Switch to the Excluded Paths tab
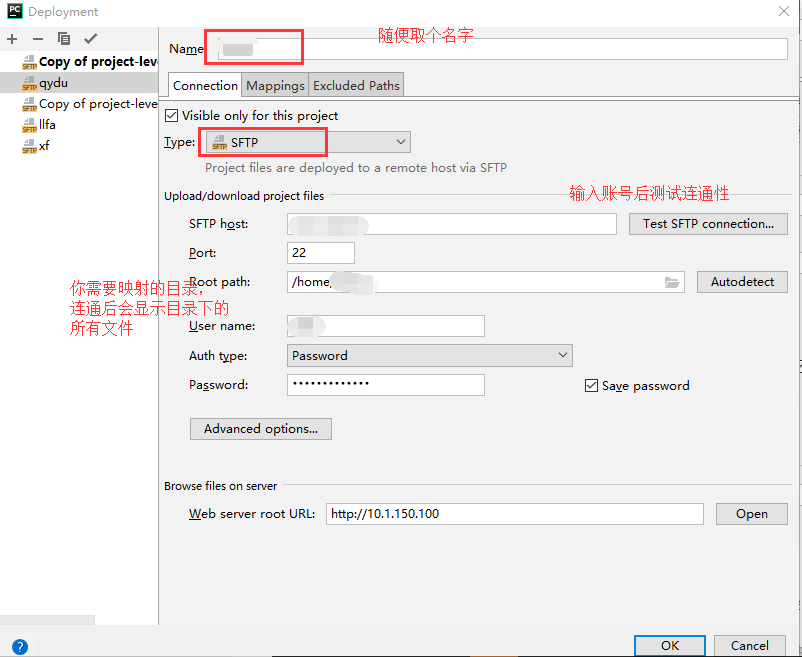 click(356, 85)
